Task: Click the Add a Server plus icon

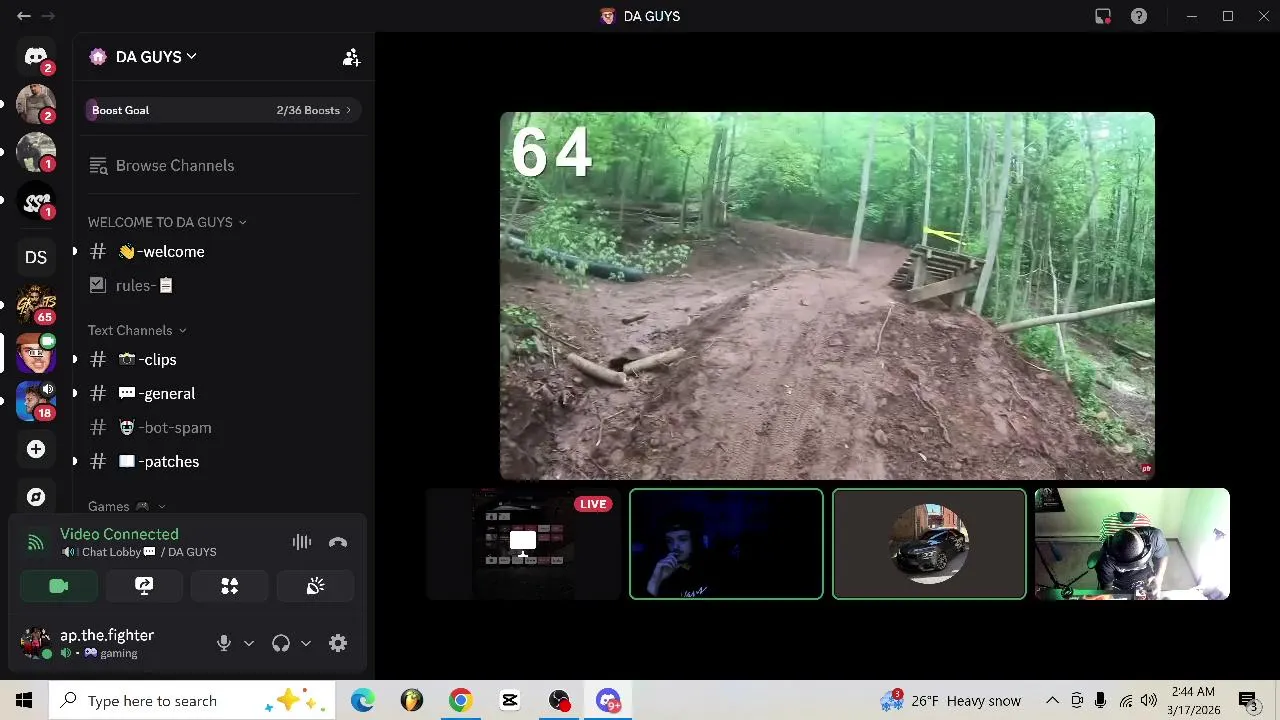Action: pos(36,449)
